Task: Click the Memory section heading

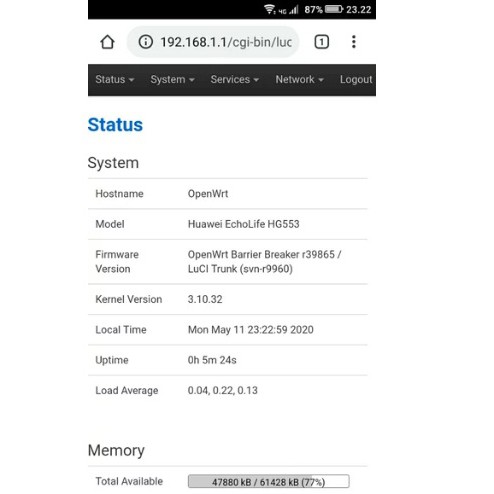Action: (x=116, y=451)
